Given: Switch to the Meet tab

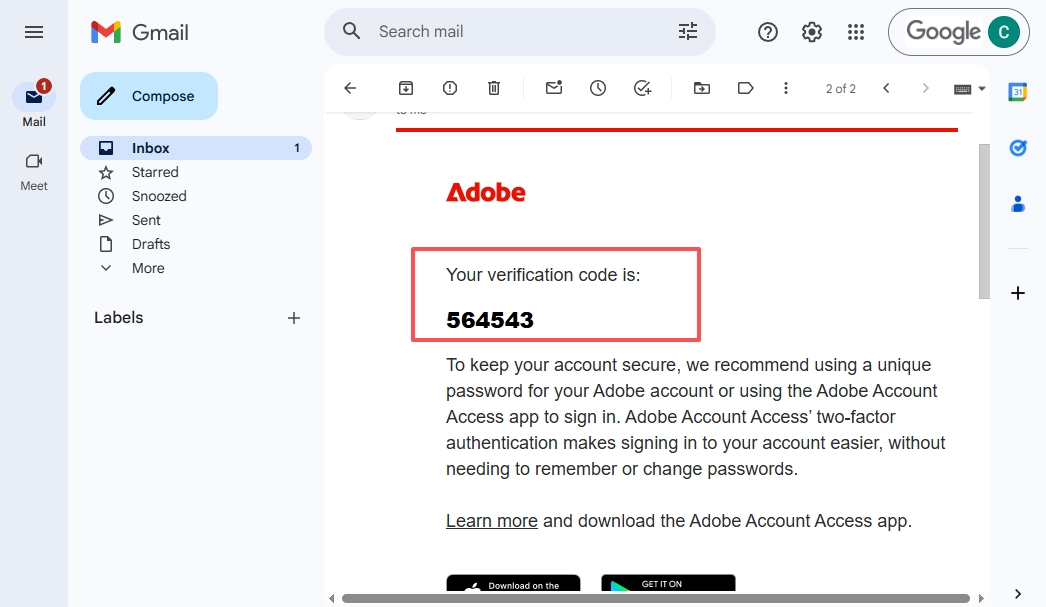Looking at the screenshot, I should pyautogui.click(x=34, y=170).
